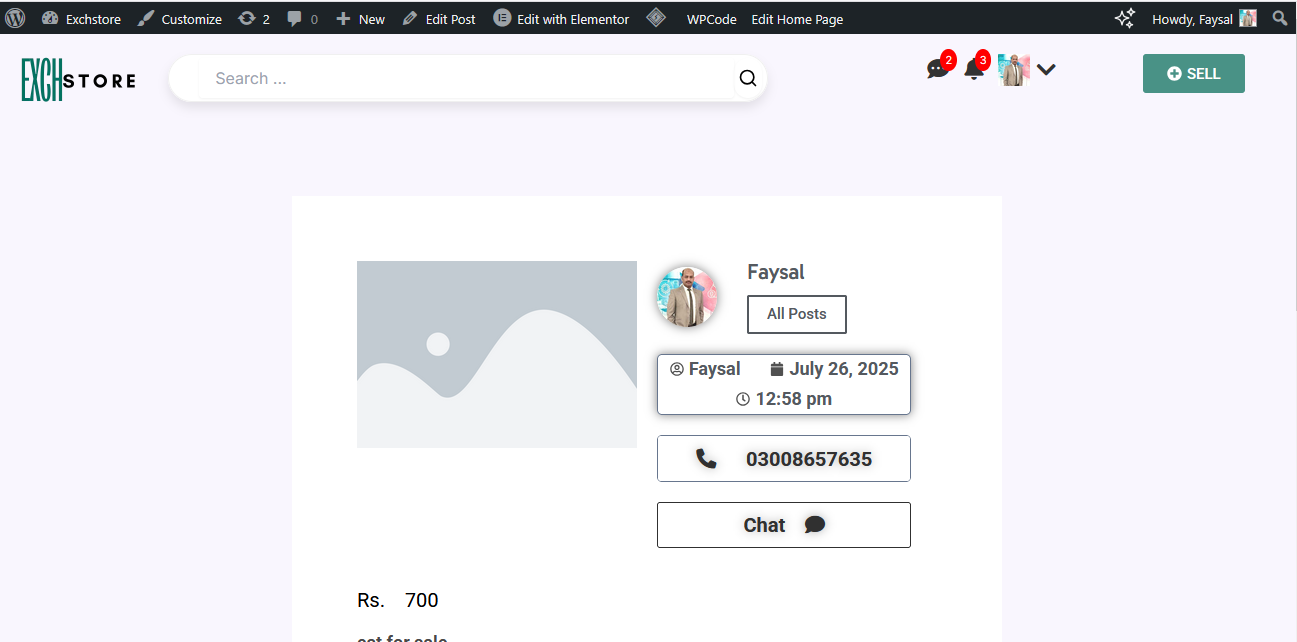
Task: Select Edit Post in admin bar
Action: 439,19
